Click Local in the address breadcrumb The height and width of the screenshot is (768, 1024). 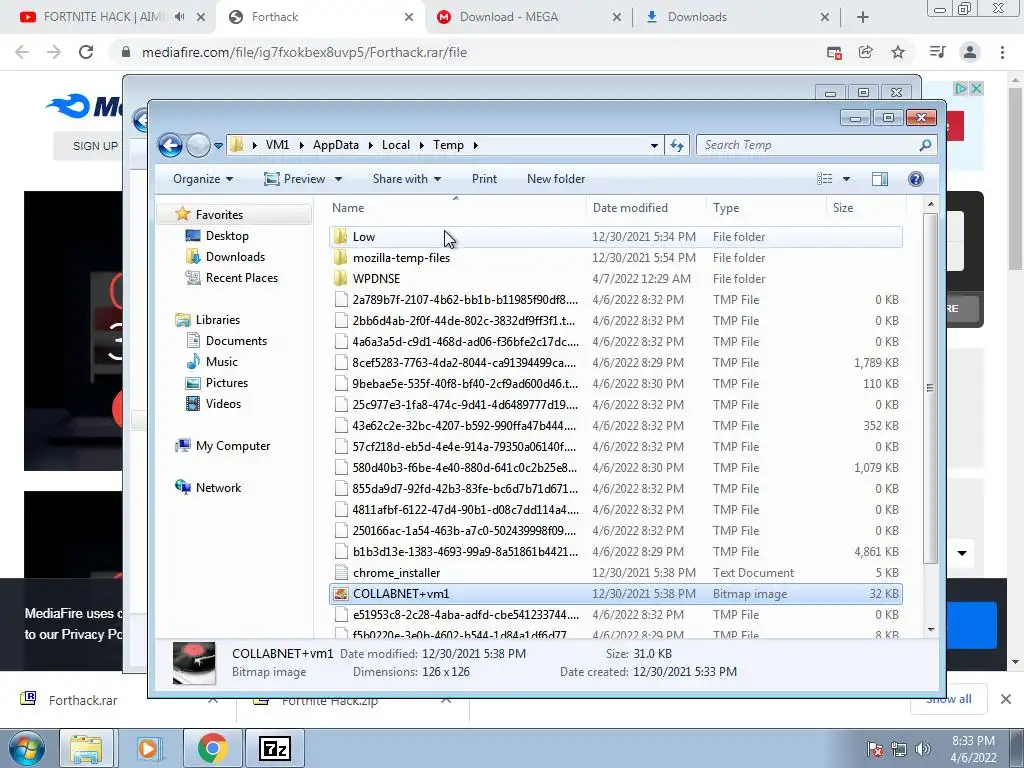pyautogui.click(x=396, y=145)
